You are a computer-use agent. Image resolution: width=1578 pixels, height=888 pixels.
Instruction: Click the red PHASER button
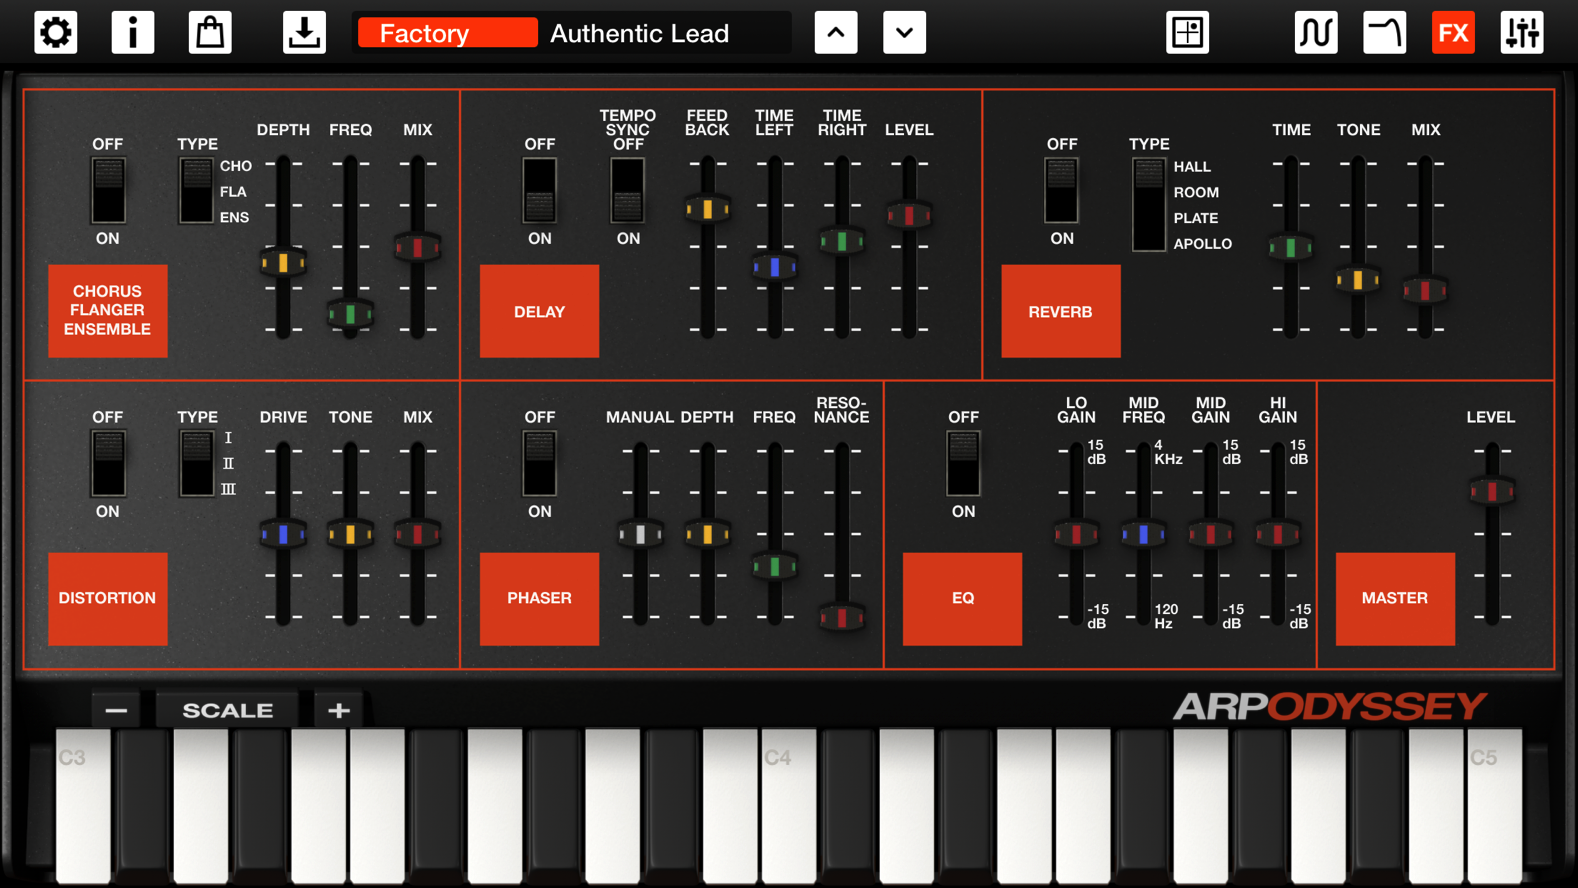[540, 598]
